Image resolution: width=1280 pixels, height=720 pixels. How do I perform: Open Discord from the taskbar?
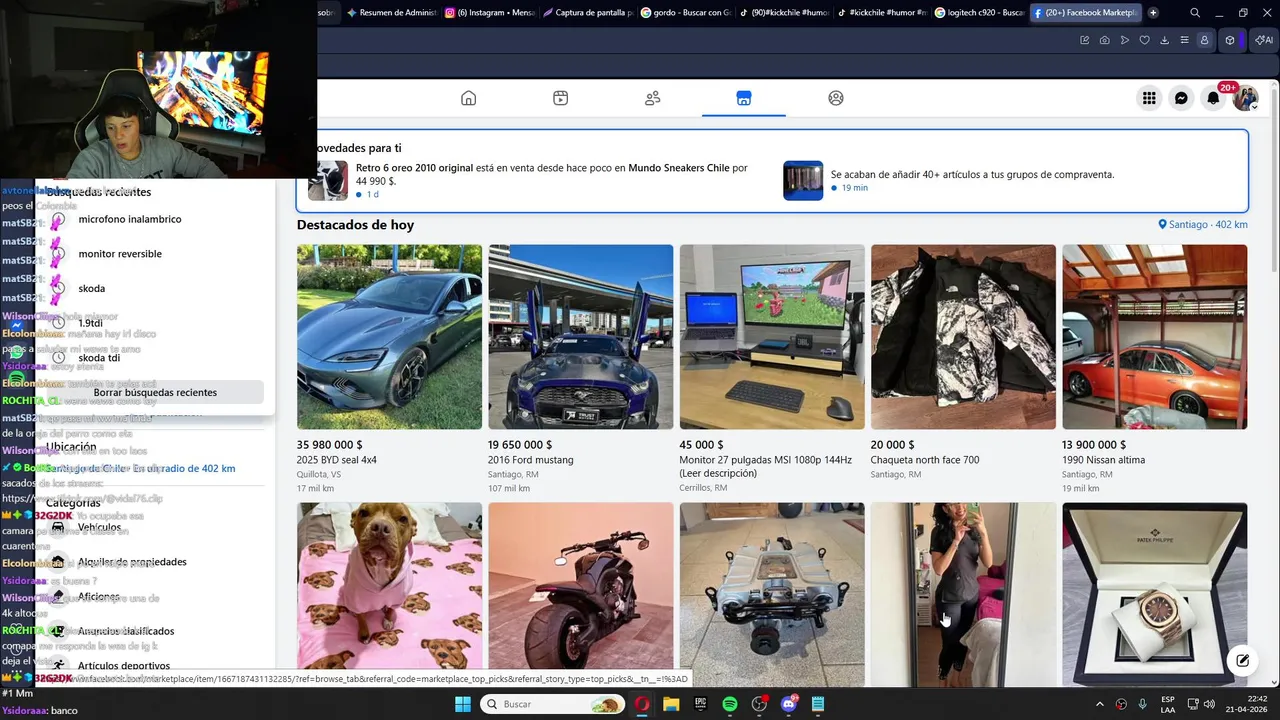point(789,704)
